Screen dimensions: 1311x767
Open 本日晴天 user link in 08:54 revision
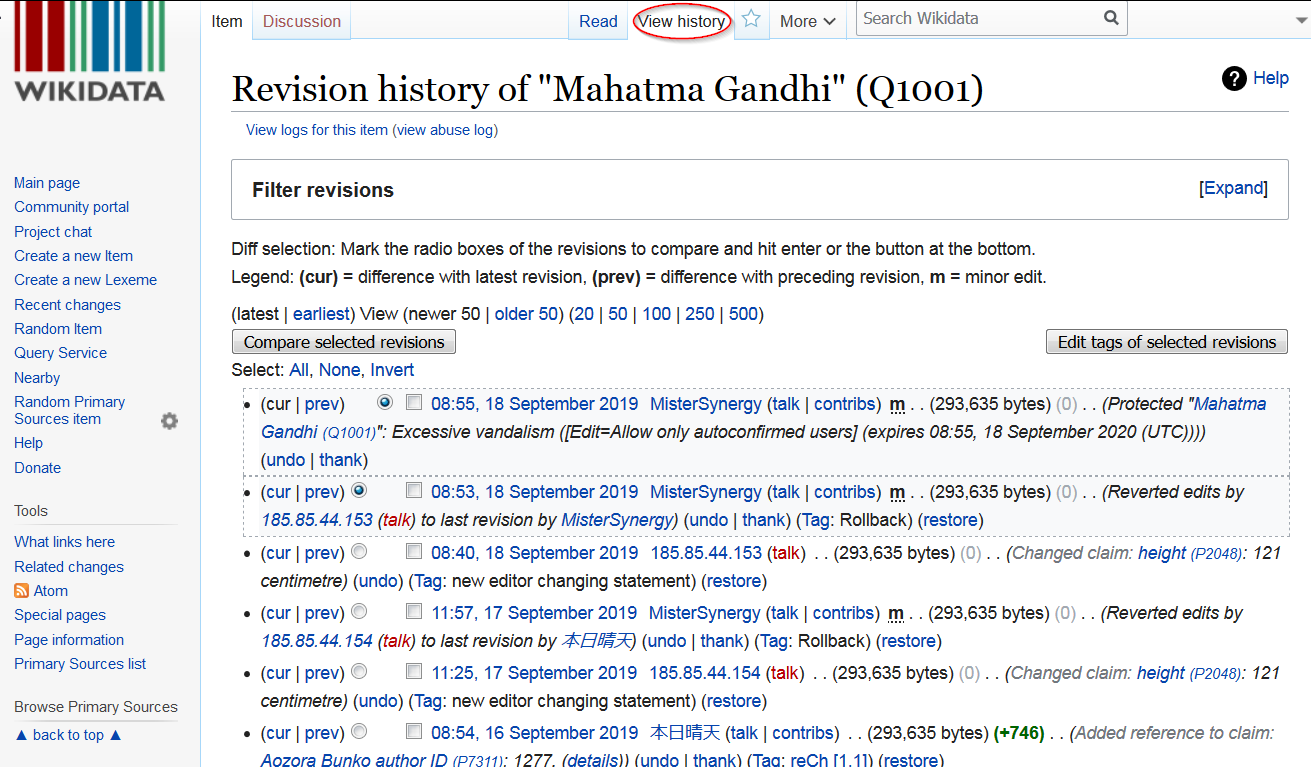tap(684, 733)
